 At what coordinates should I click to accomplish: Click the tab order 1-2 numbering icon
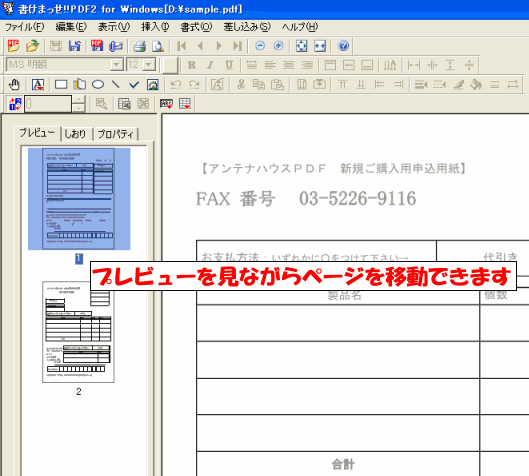[x=15, y=104]
